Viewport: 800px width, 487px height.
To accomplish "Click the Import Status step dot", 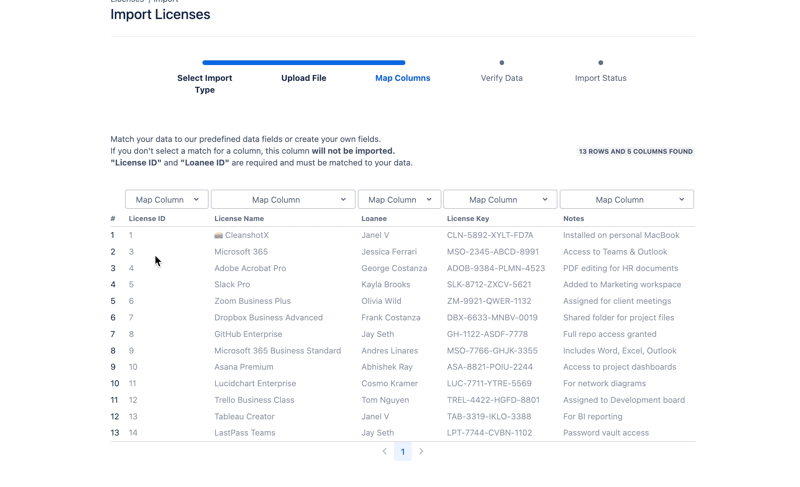I will 601,63.
